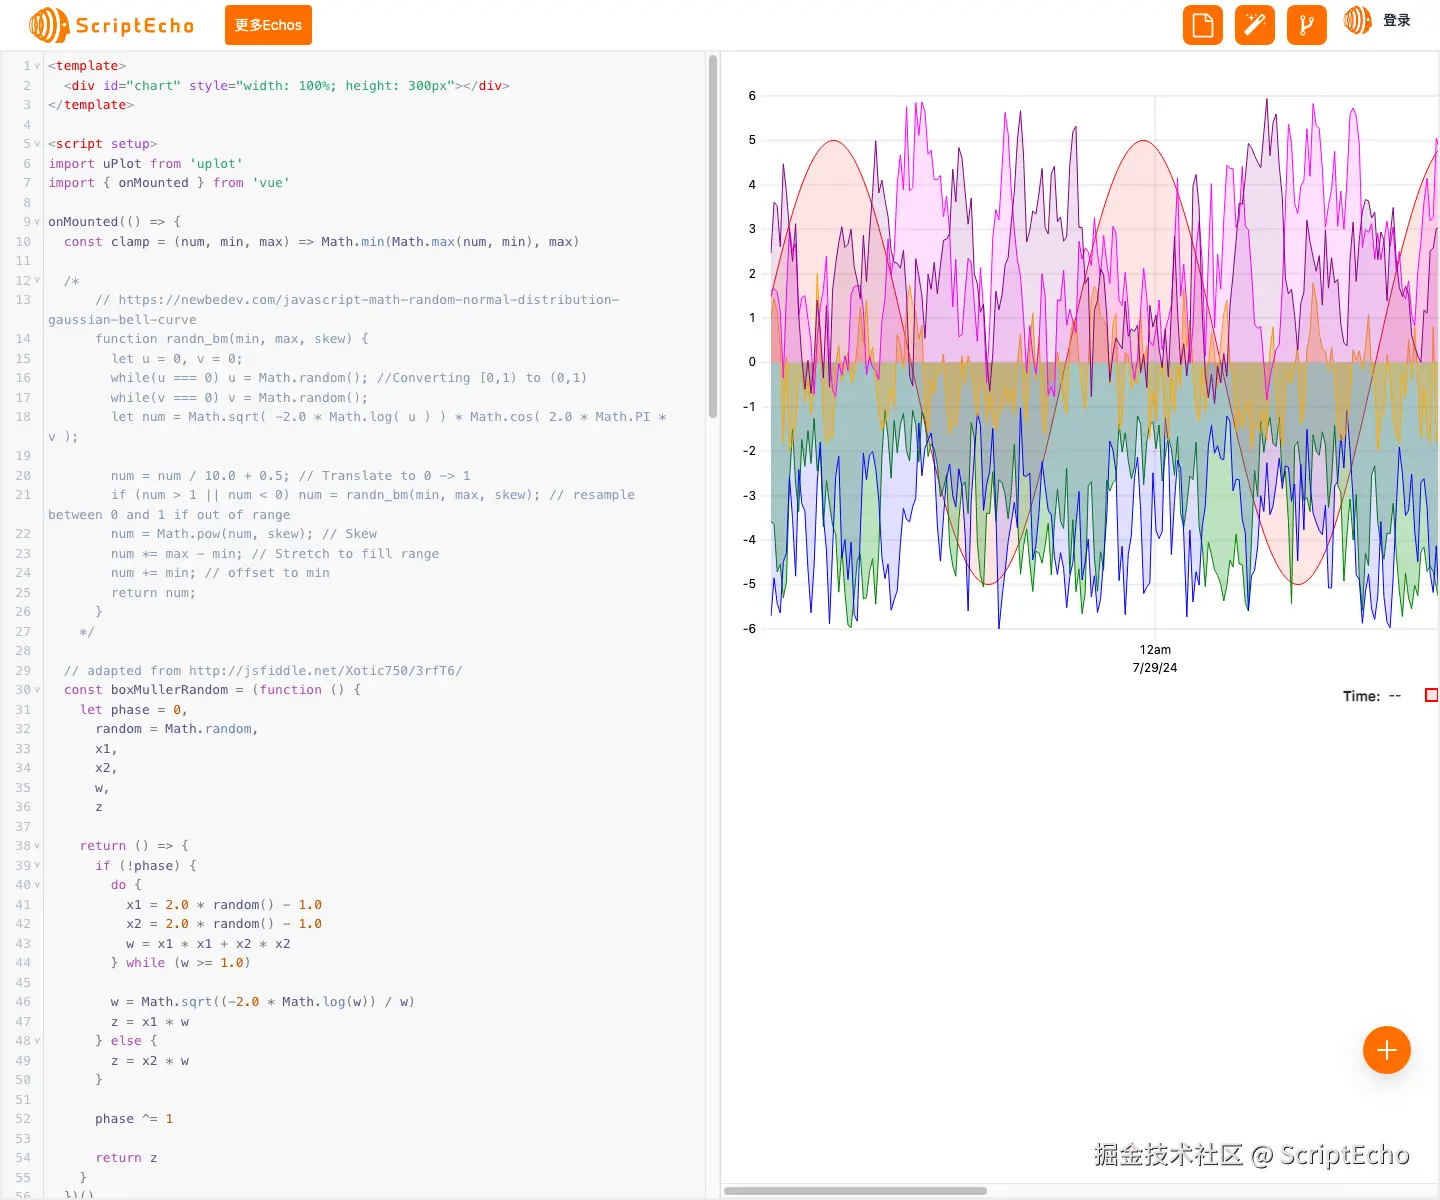Screen dimensions: 1440x1200
Task: Collapse the if (!phase) block at line 39
Action: tap(38, 866)
